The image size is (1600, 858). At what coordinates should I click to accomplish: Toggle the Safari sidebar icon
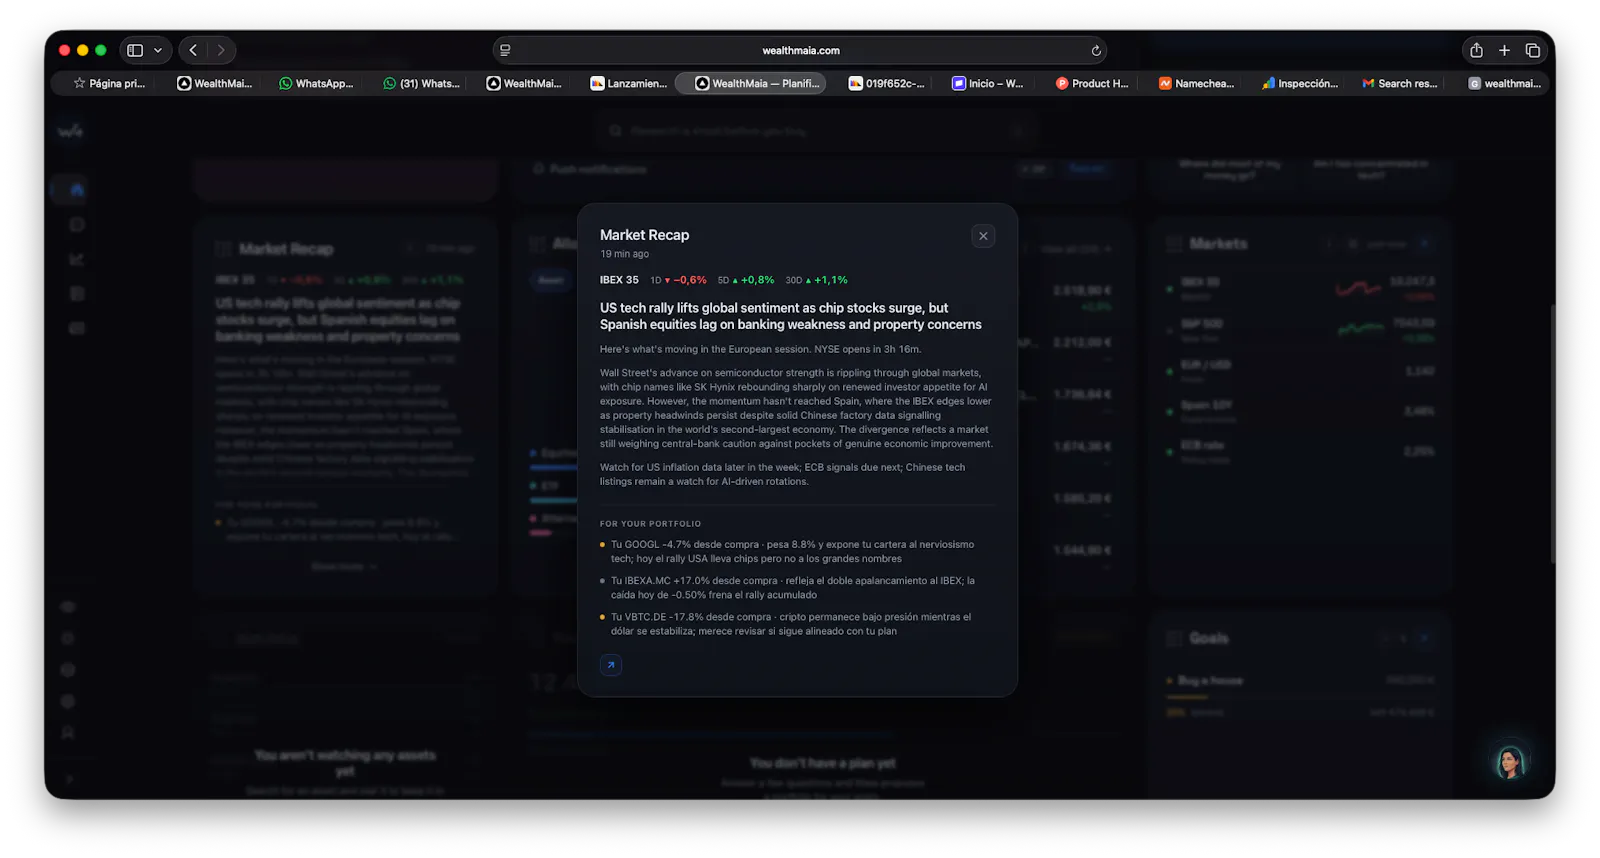pyautogui.click(x=135, y=50)
